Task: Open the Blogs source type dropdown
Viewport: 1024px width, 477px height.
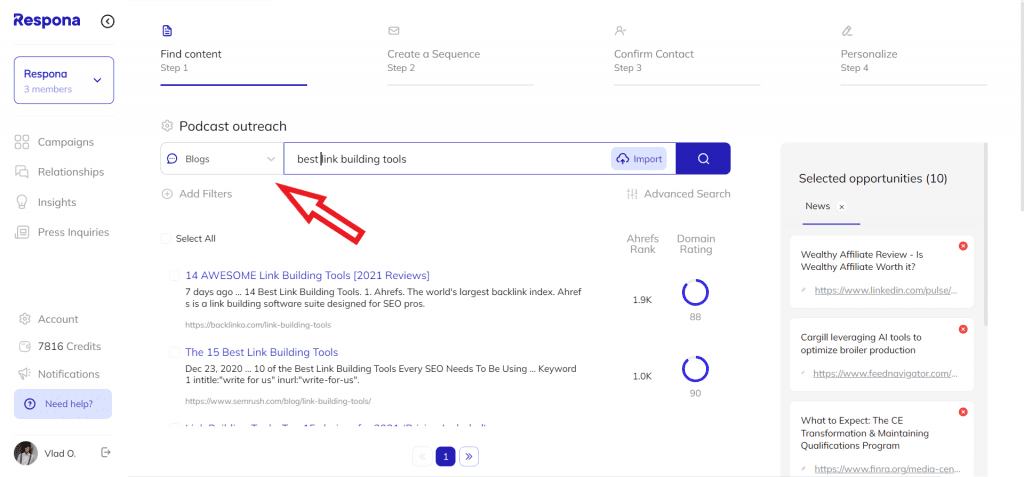Action: point(222,159)
